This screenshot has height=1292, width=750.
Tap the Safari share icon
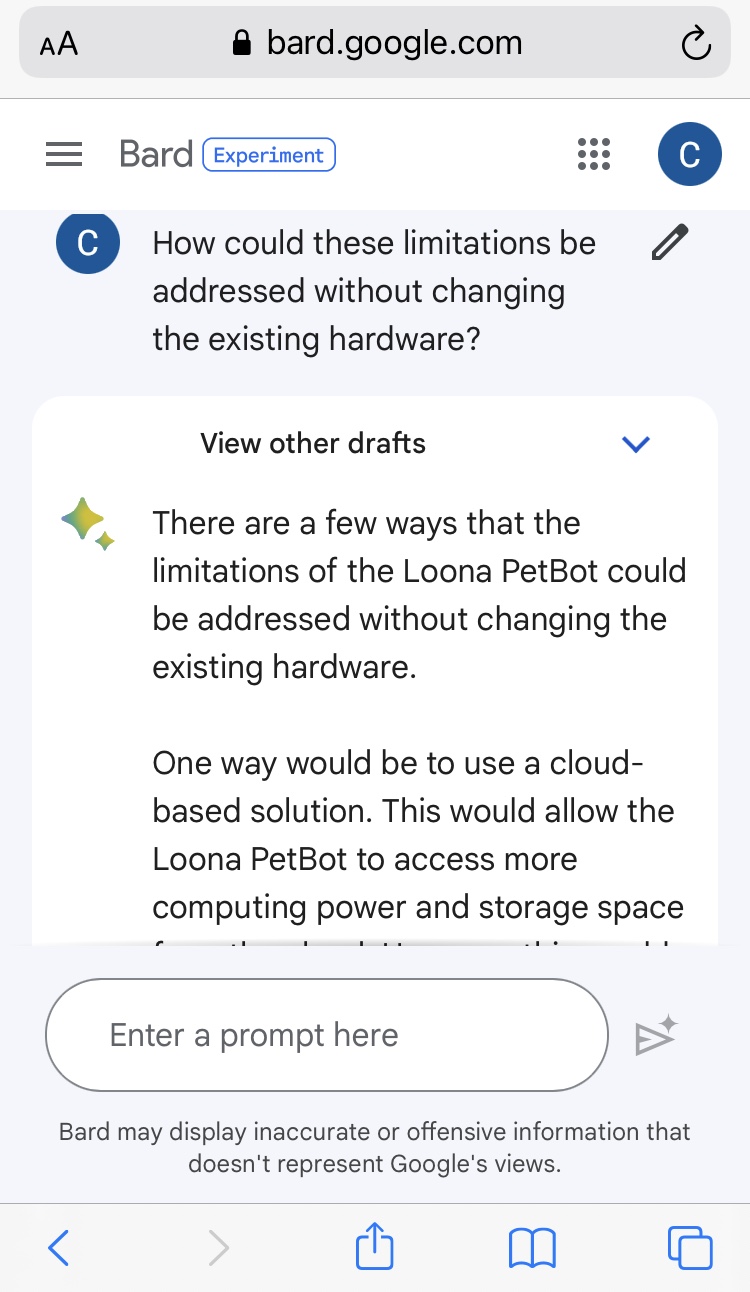point(375,1248)
